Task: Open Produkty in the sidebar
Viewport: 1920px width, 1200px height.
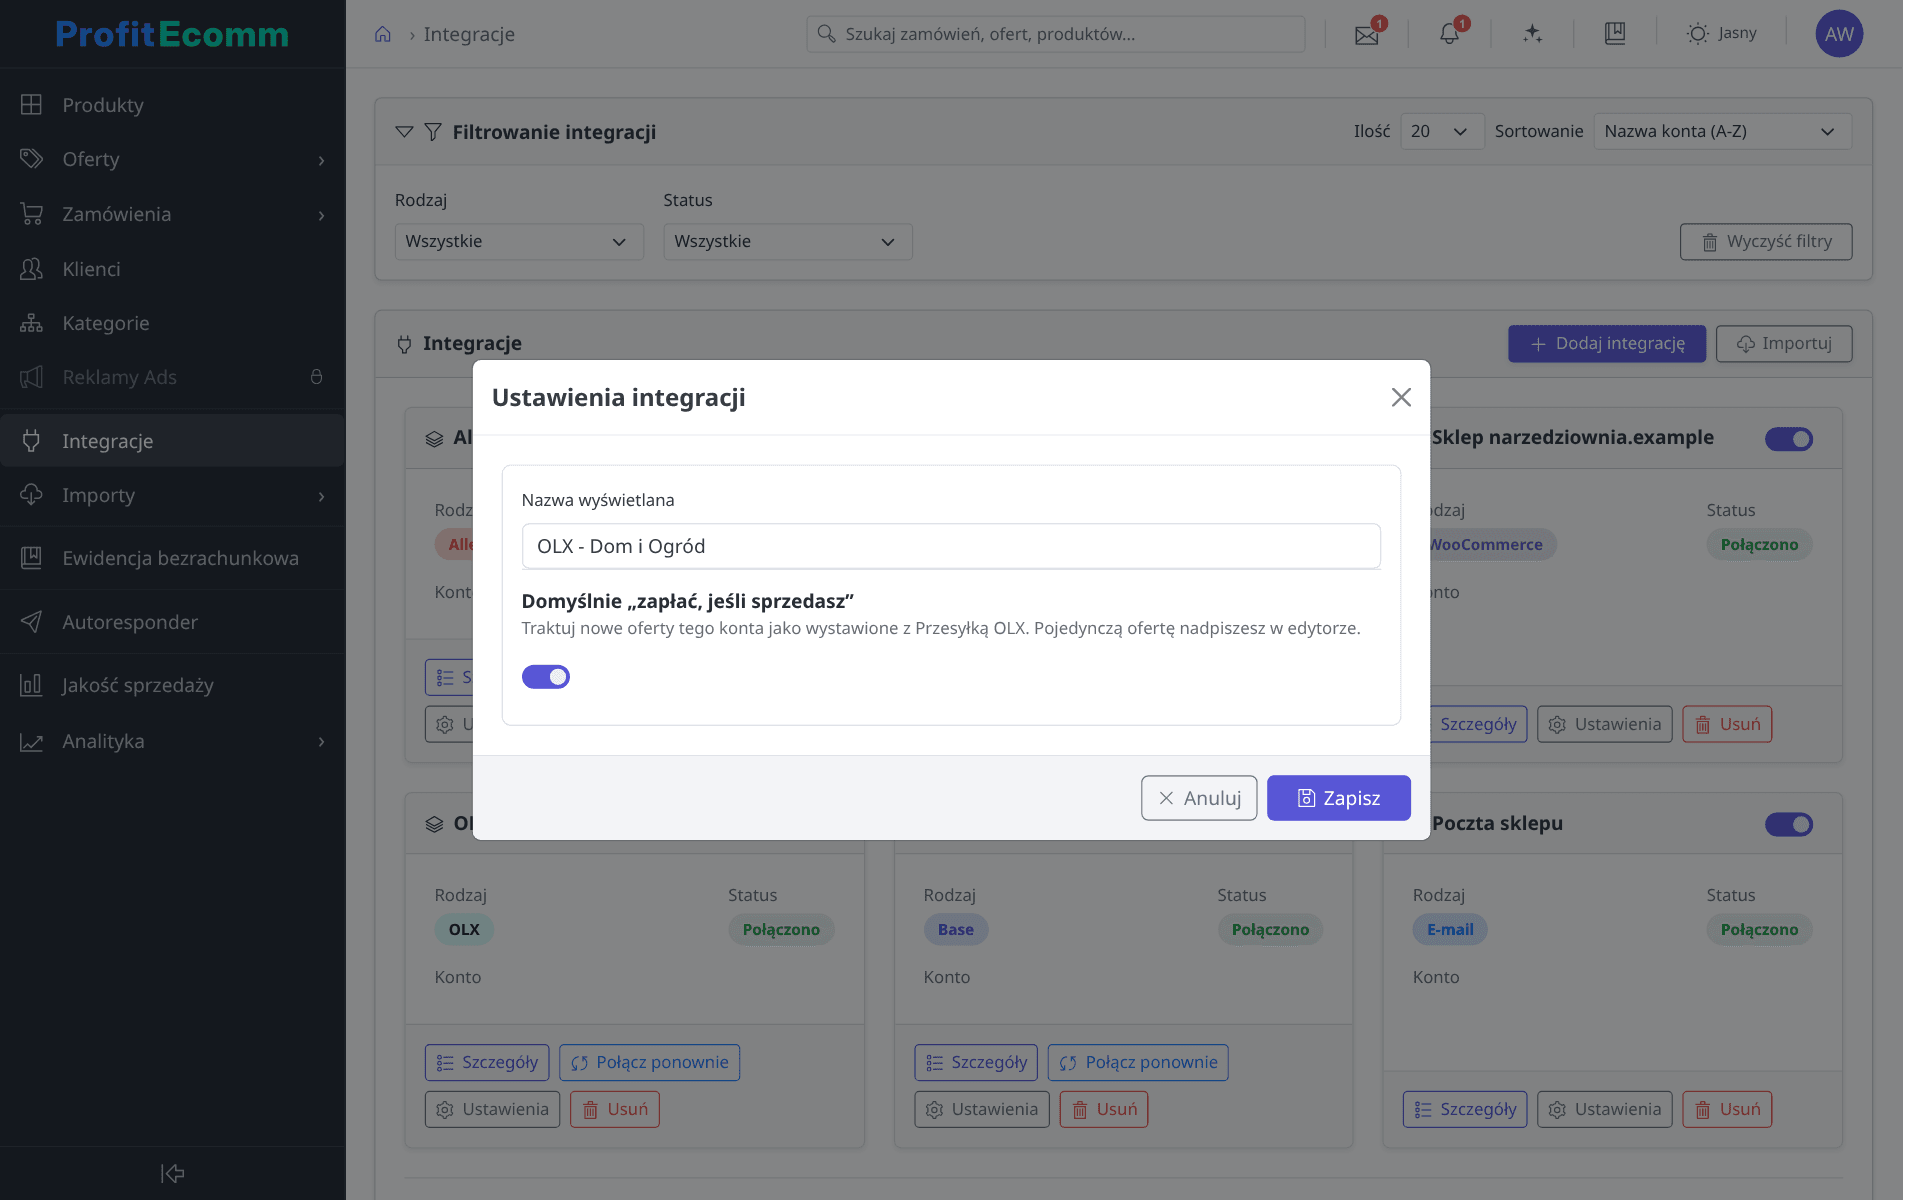Action: (x=172, y=105)
